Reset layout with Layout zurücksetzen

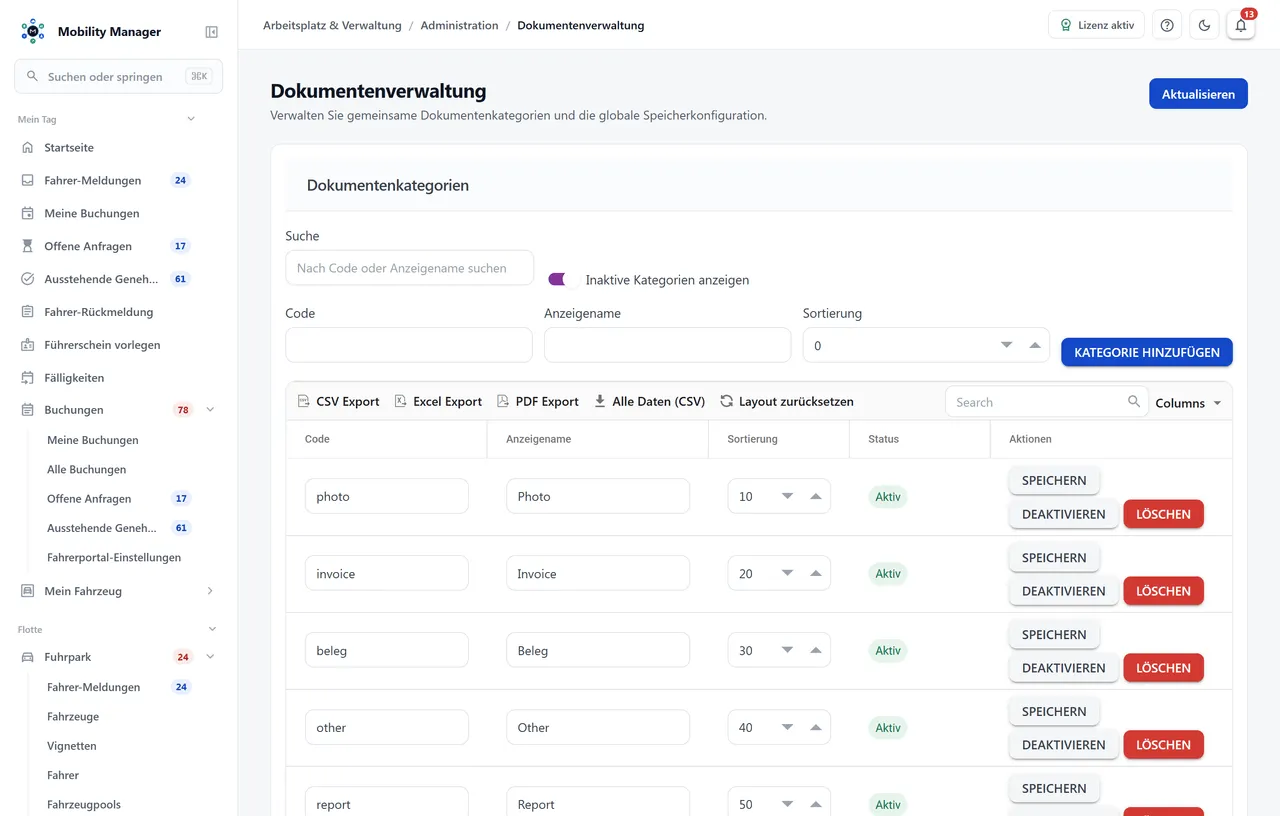click(787, 402)
